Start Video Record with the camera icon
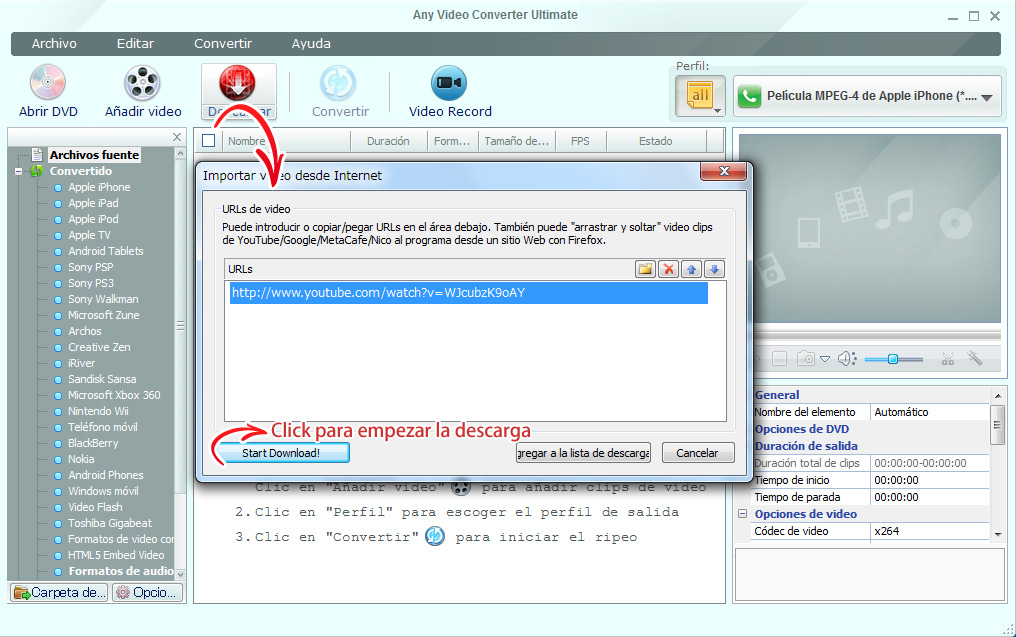This screenshot has height=637, width=1016. [x=448, y=83]
